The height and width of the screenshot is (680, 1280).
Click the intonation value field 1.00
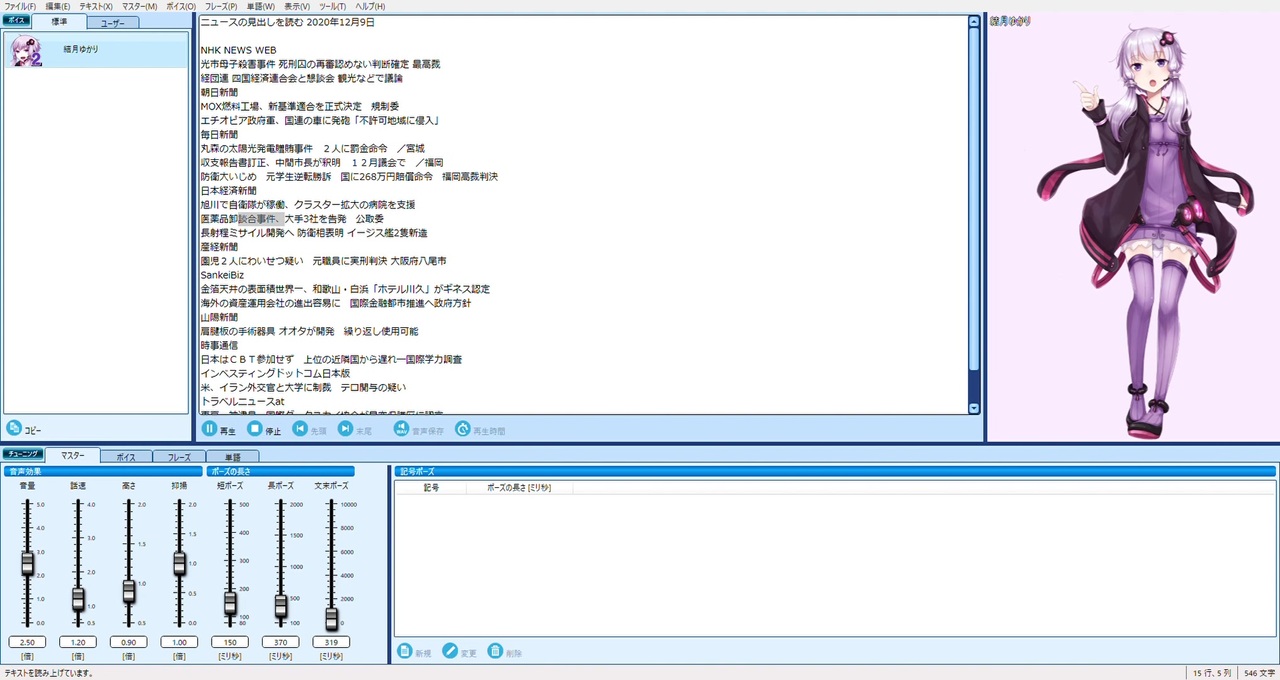(179, 642)
